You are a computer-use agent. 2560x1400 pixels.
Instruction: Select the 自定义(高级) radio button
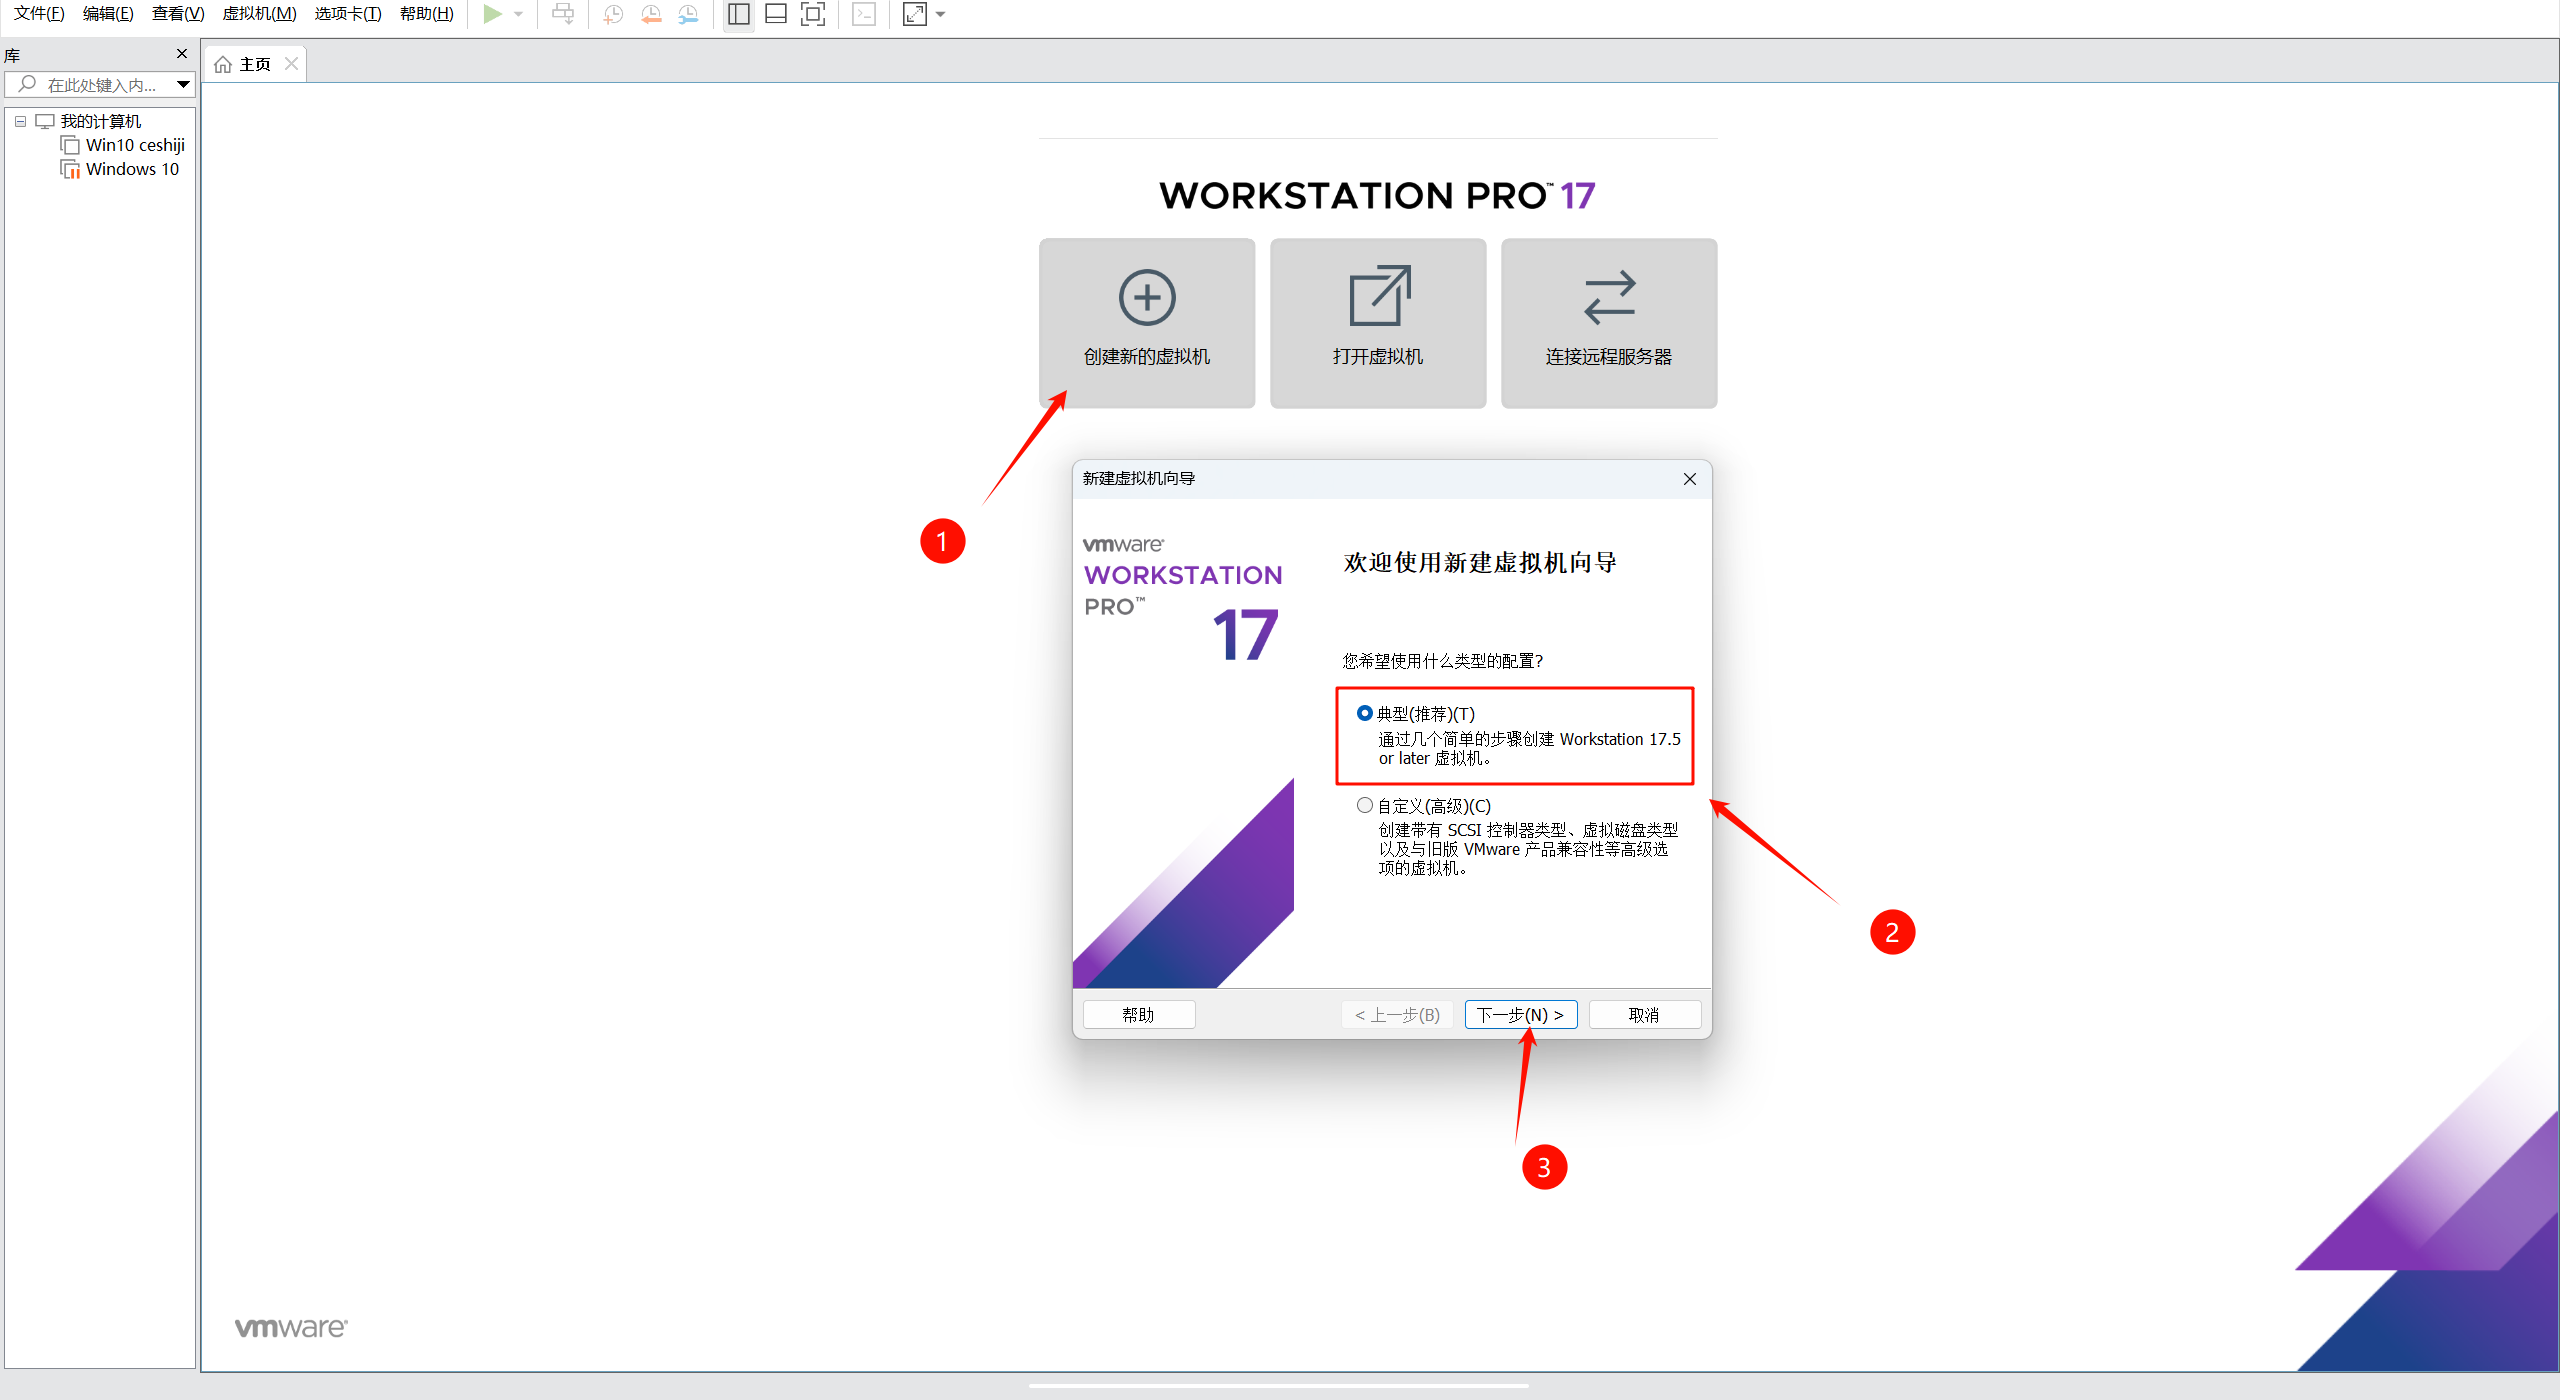coord(1364,805)
